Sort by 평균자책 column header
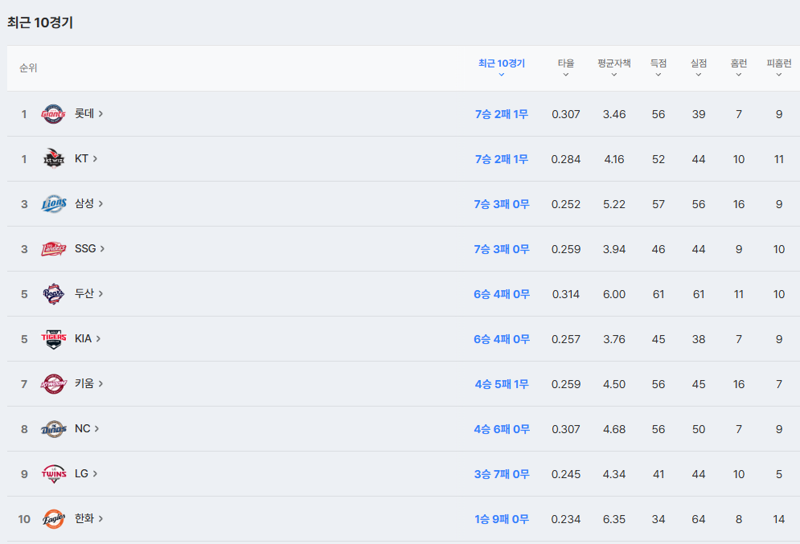800x544 pixels. coord(614,68)
